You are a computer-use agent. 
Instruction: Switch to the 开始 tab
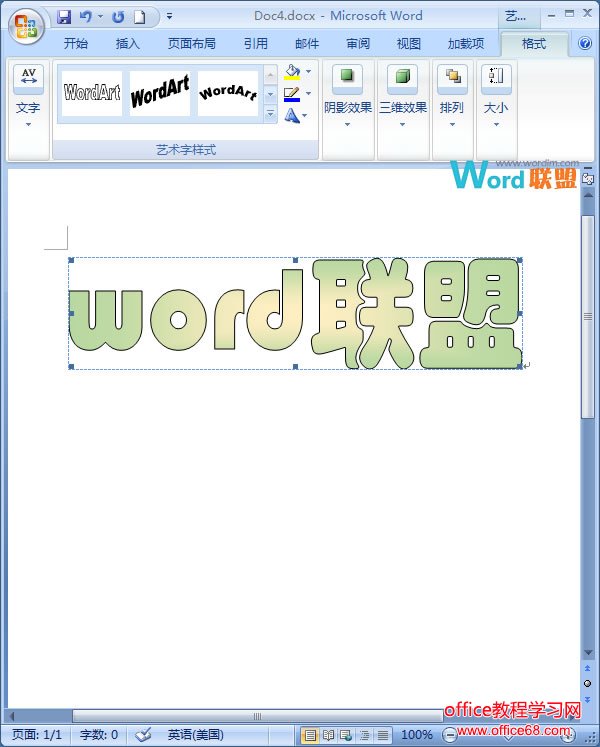coord(76,44)
